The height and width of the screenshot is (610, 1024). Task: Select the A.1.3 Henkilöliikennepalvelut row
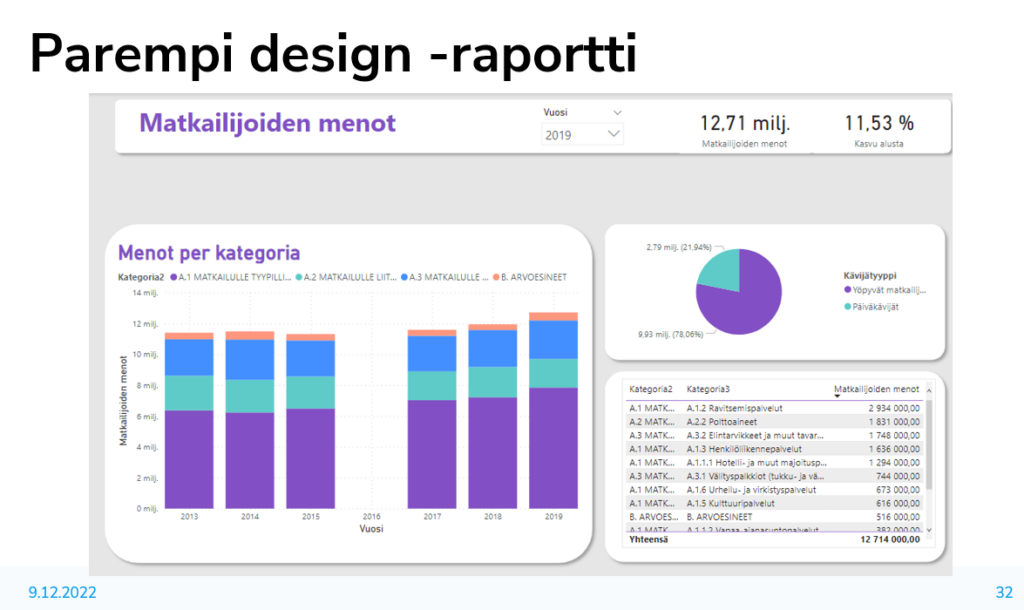click(774, 449)
